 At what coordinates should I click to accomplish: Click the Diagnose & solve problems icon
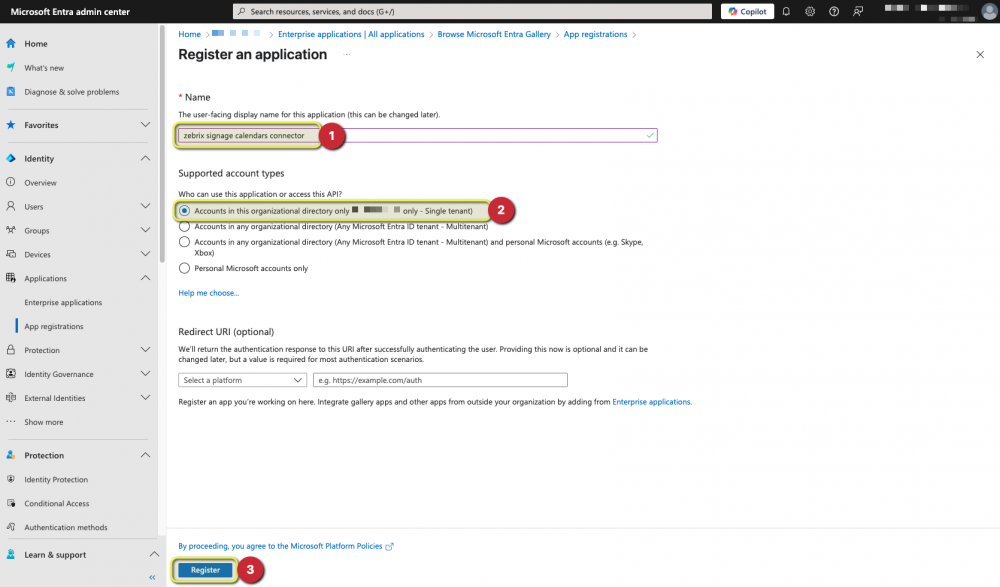pos(11,91)
